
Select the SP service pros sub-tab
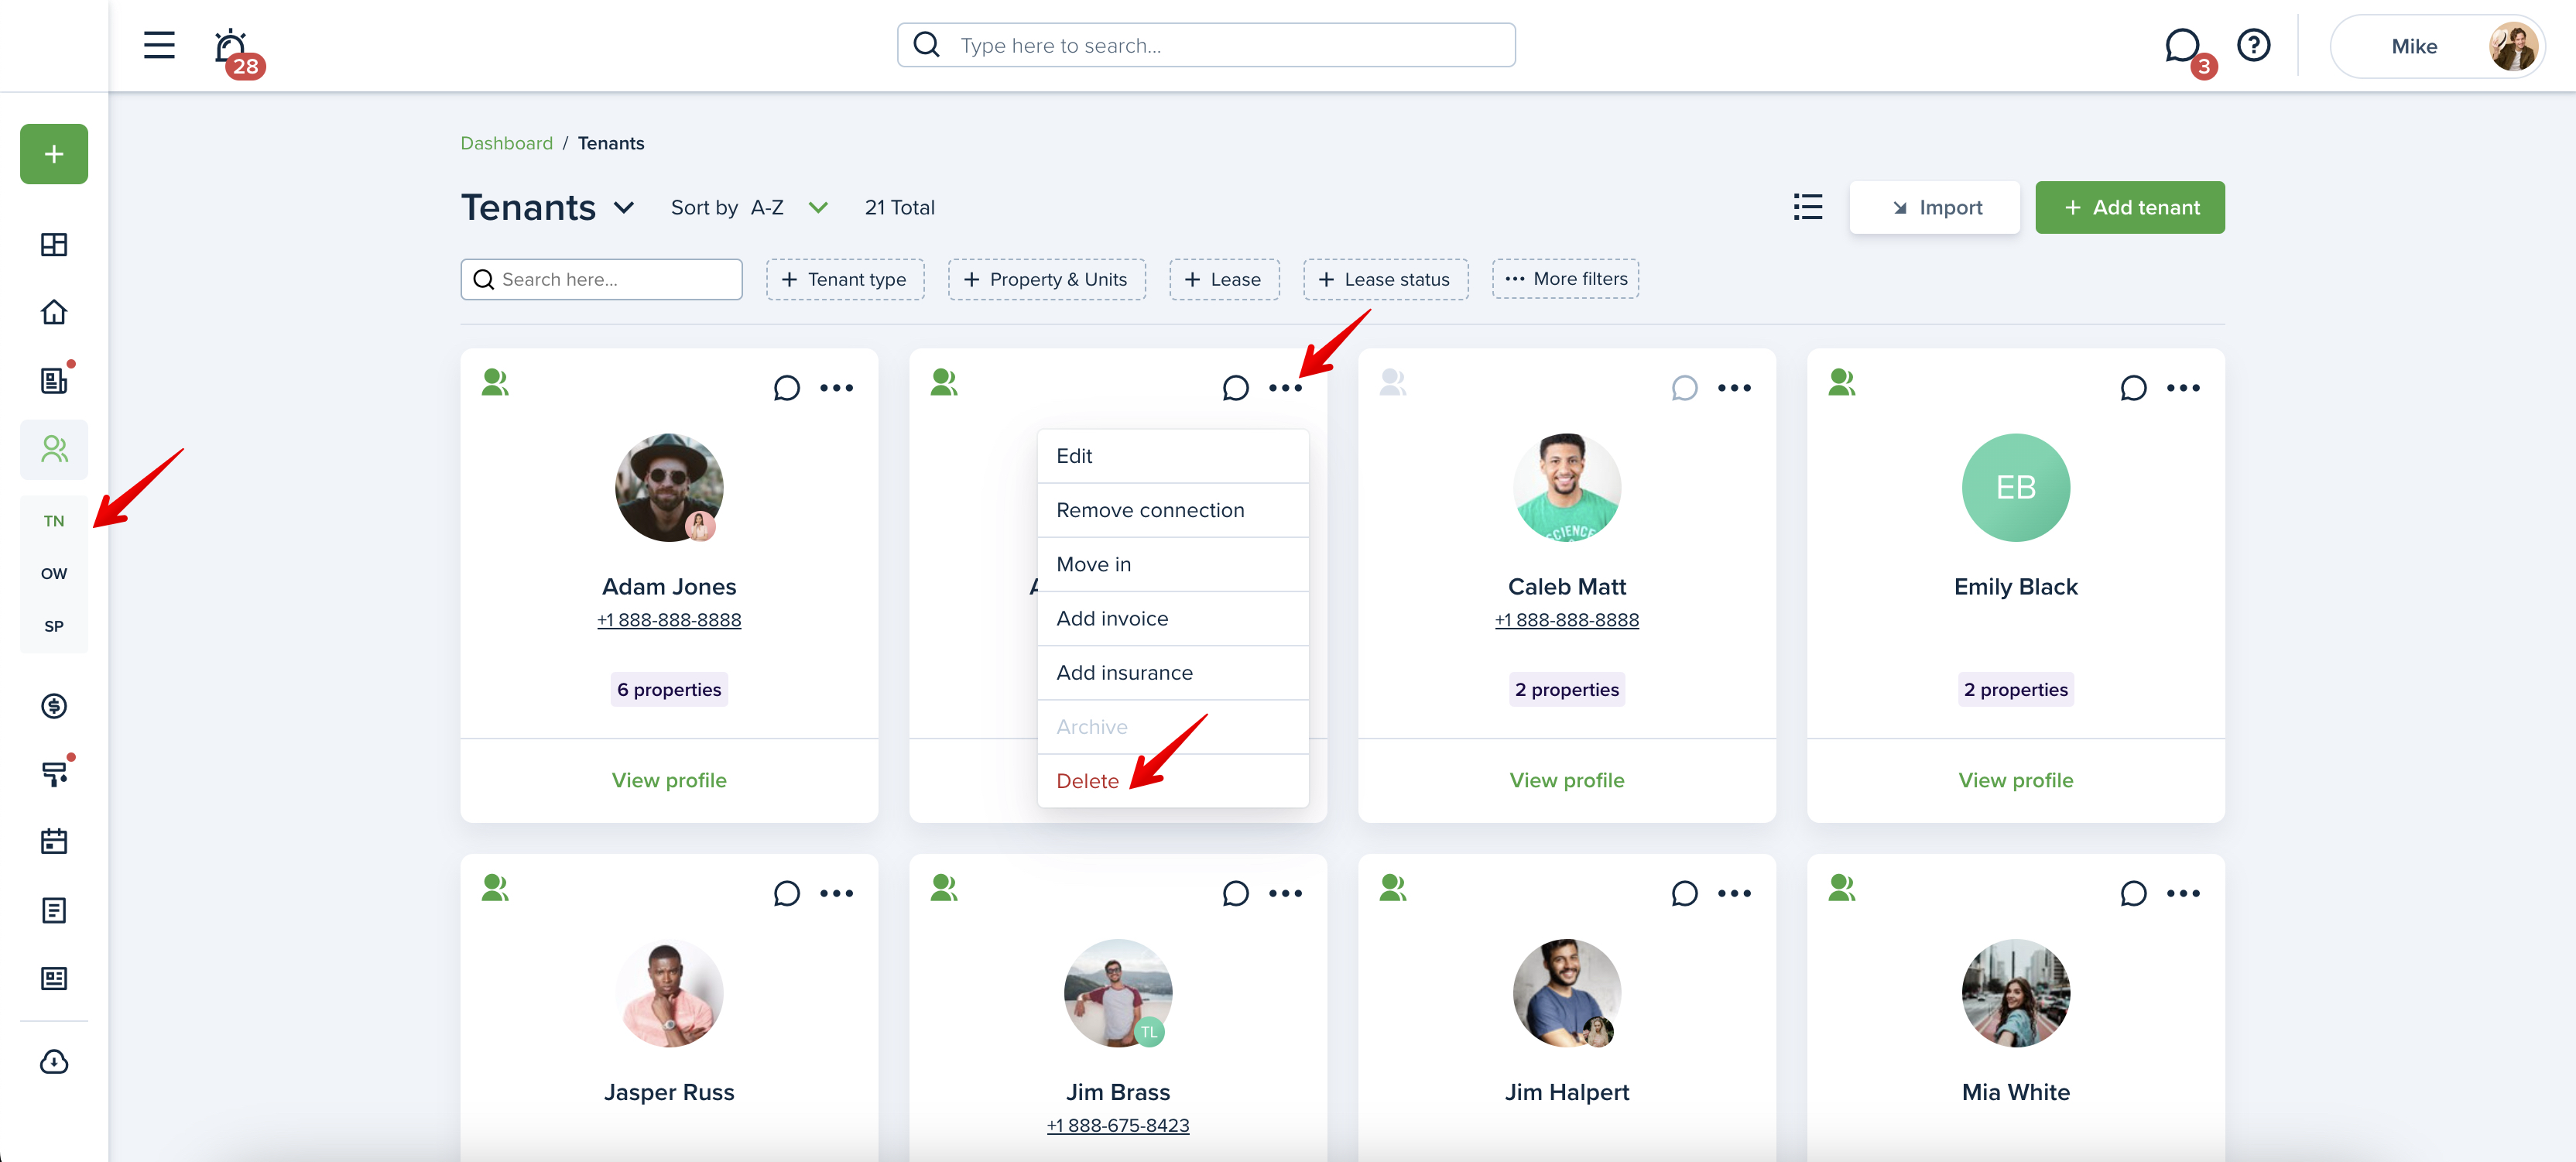(54, 626)
